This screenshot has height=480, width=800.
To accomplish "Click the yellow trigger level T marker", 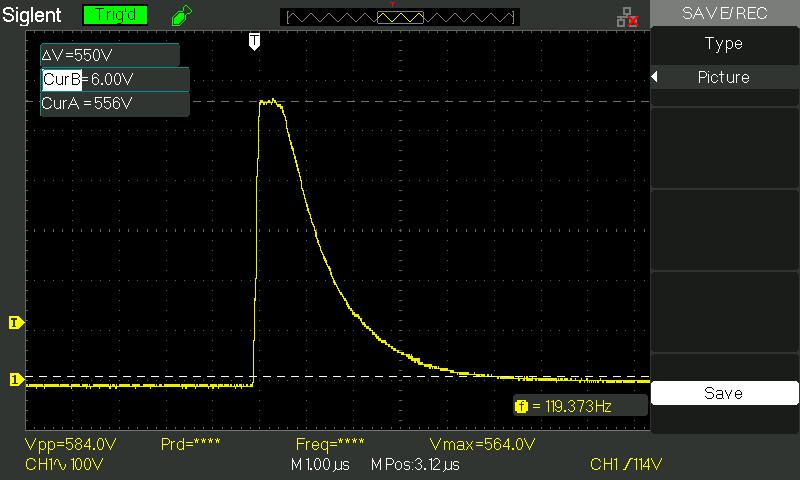I will (x=16, y=322).
